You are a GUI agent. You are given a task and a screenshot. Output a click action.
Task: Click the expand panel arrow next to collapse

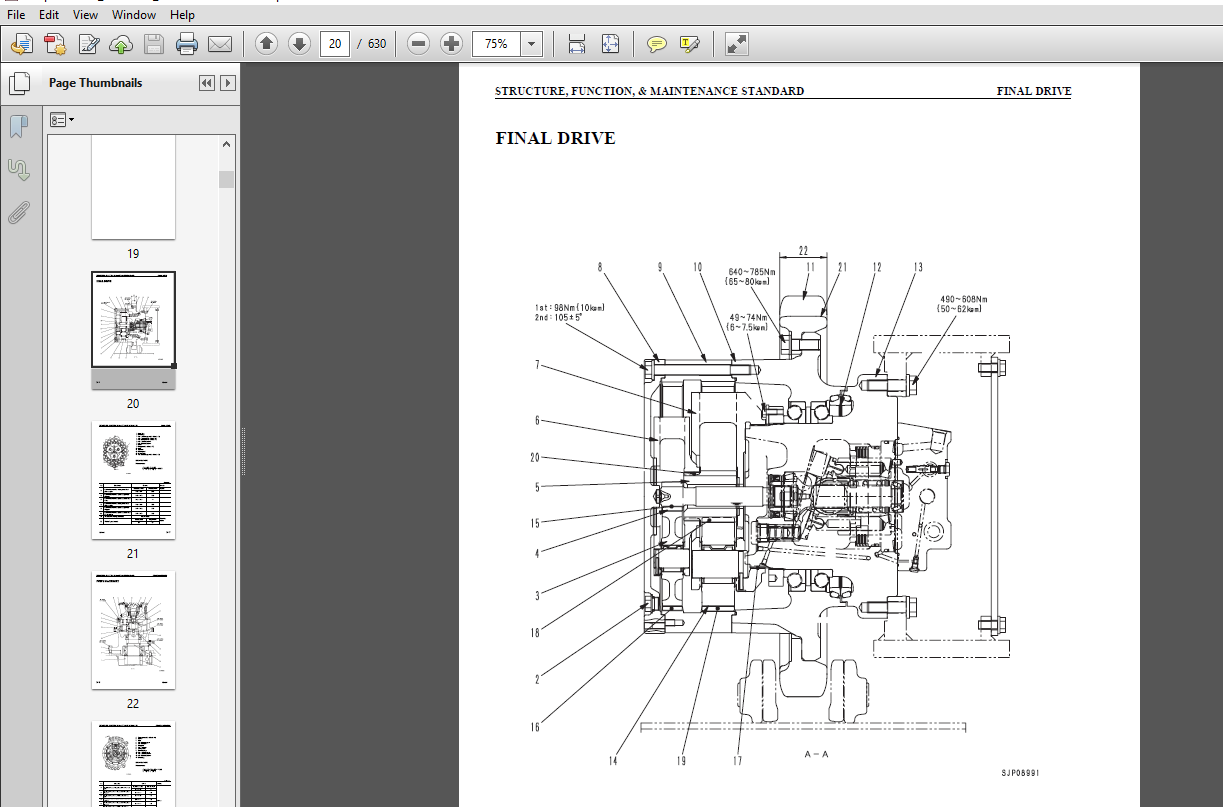[228, 83]
